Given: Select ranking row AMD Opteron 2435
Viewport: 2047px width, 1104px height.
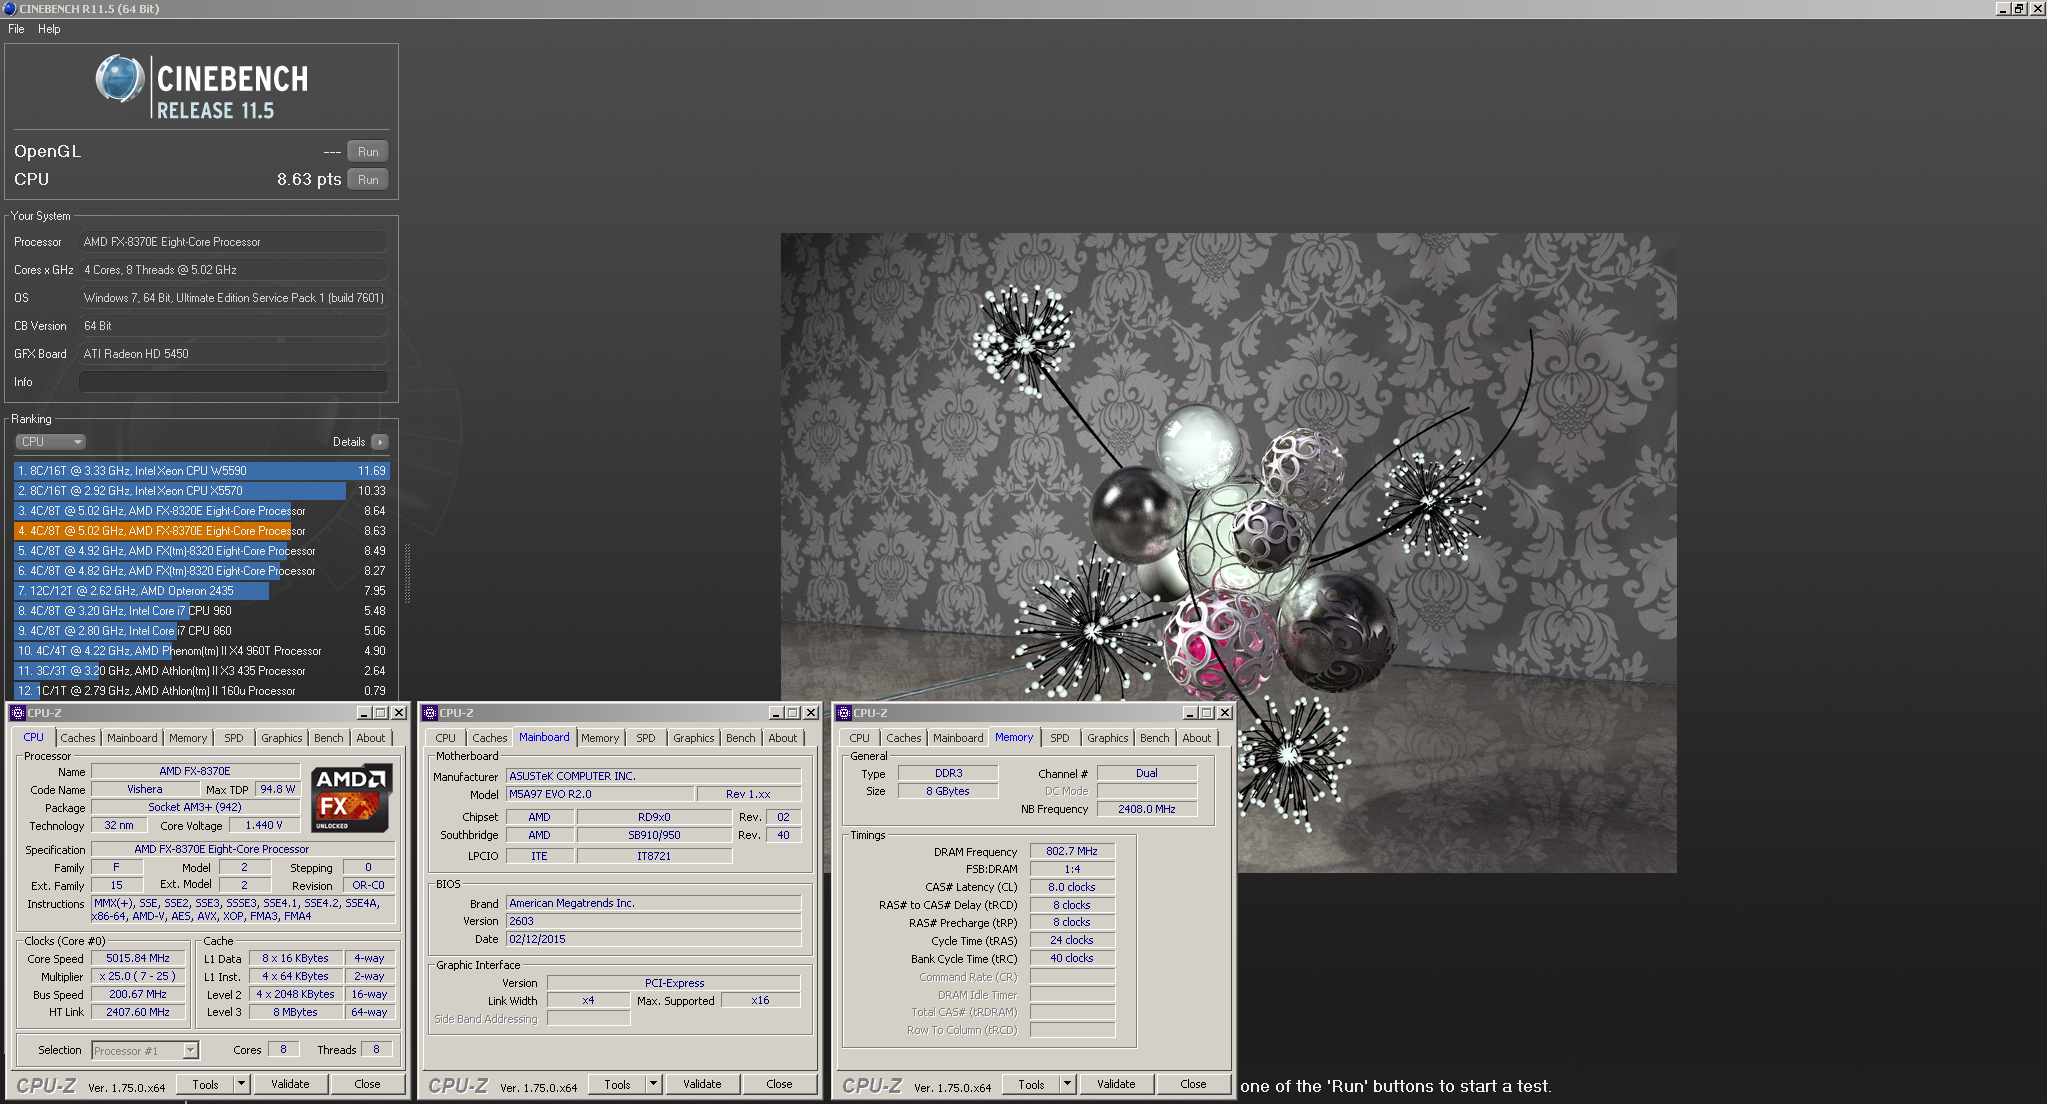Looking at the screenshot, I should coord(201,591).
